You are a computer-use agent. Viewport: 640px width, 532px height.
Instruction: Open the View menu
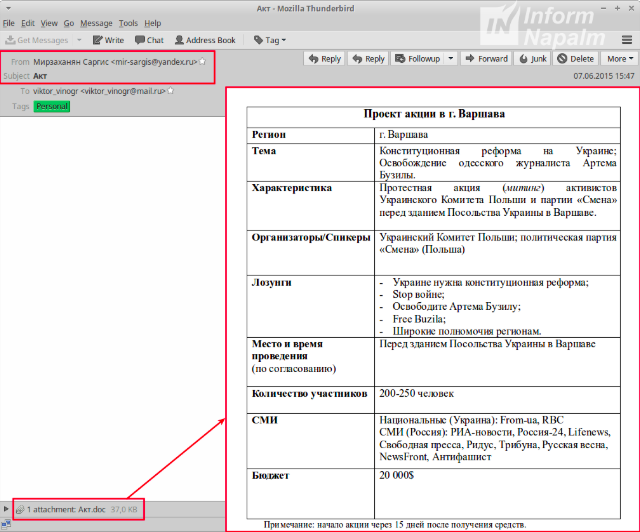49,23
